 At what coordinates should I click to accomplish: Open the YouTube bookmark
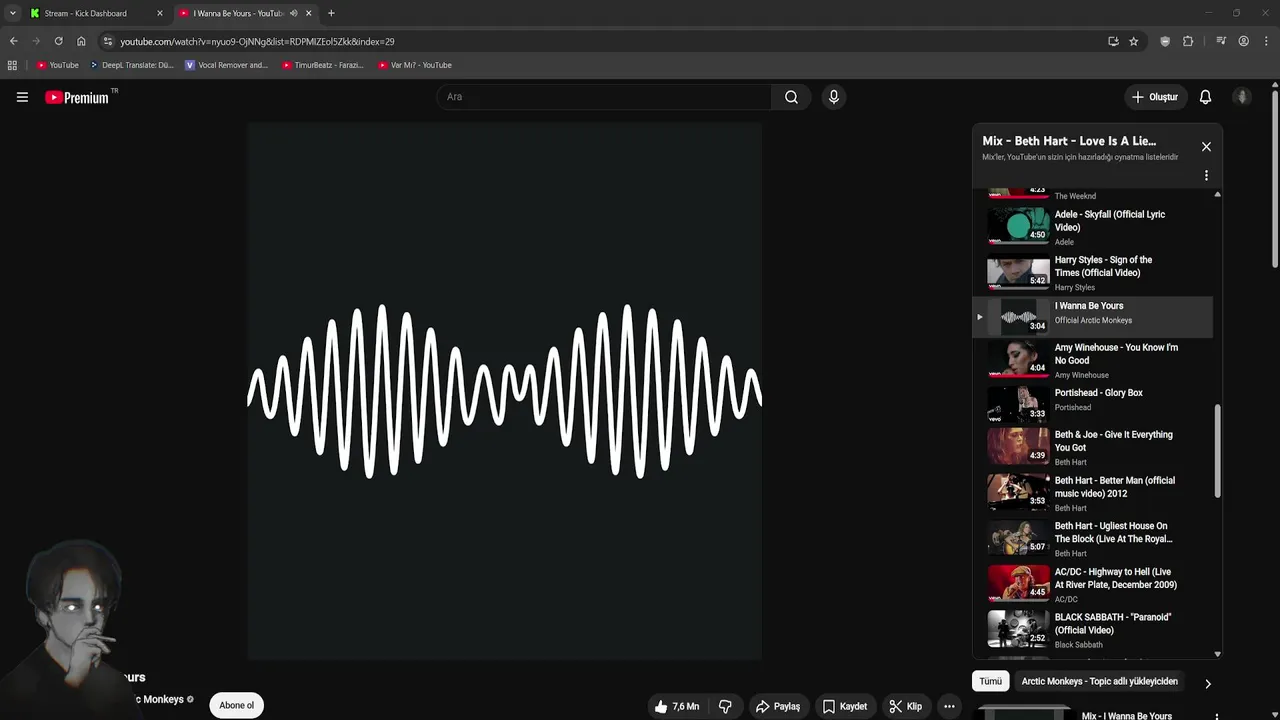coord(57,65)
